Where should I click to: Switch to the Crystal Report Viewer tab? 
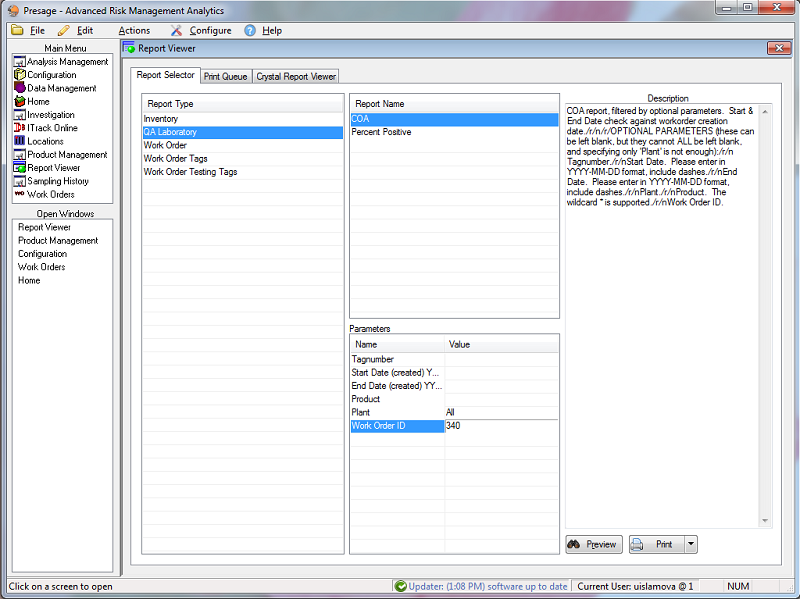click(x=296, y=76)
